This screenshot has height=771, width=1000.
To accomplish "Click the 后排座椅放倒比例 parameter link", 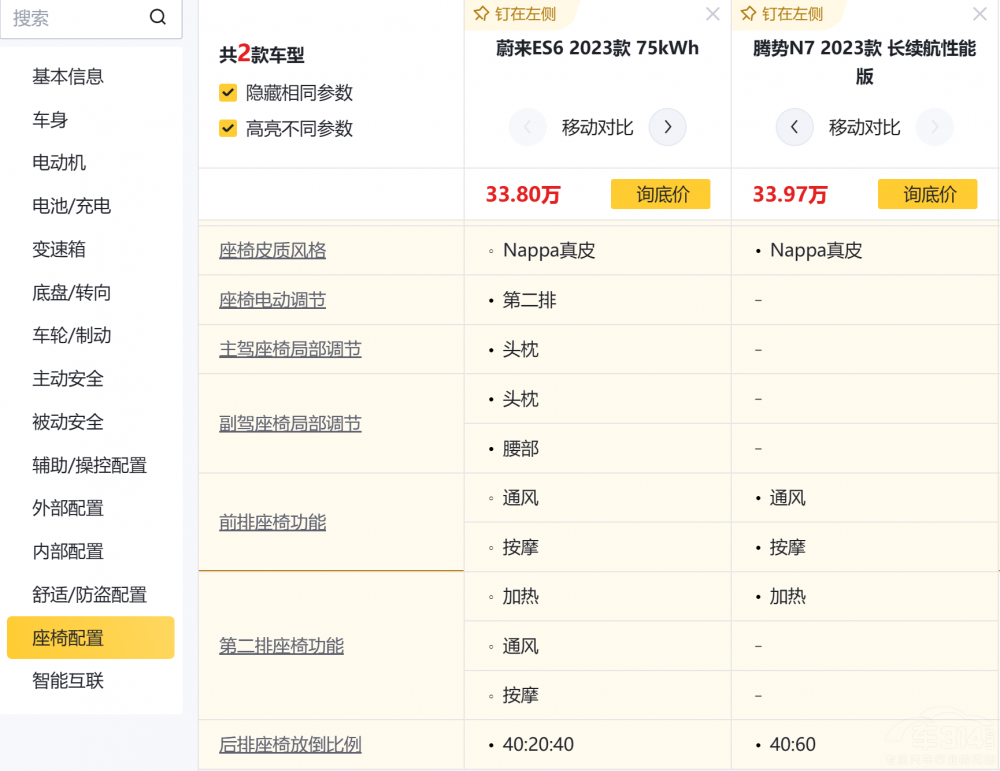I will 290,745.
